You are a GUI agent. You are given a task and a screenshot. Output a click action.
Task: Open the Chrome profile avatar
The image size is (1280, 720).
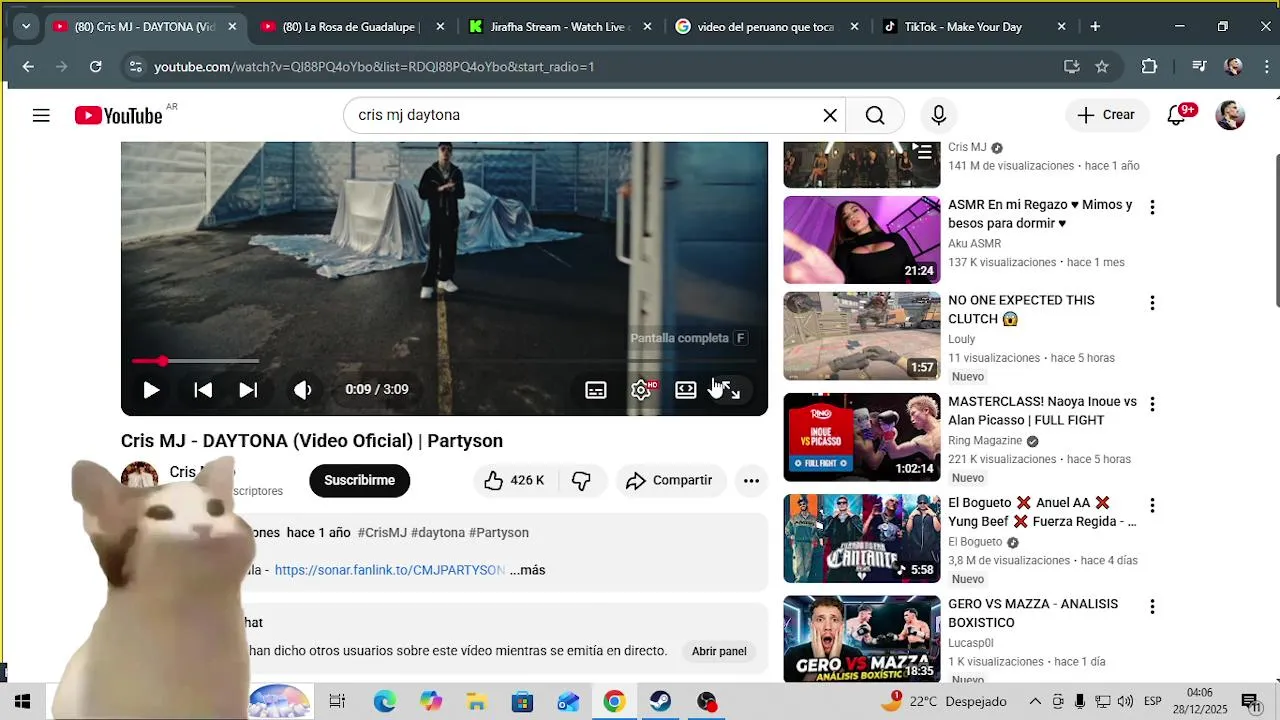tap(1233, 67)
